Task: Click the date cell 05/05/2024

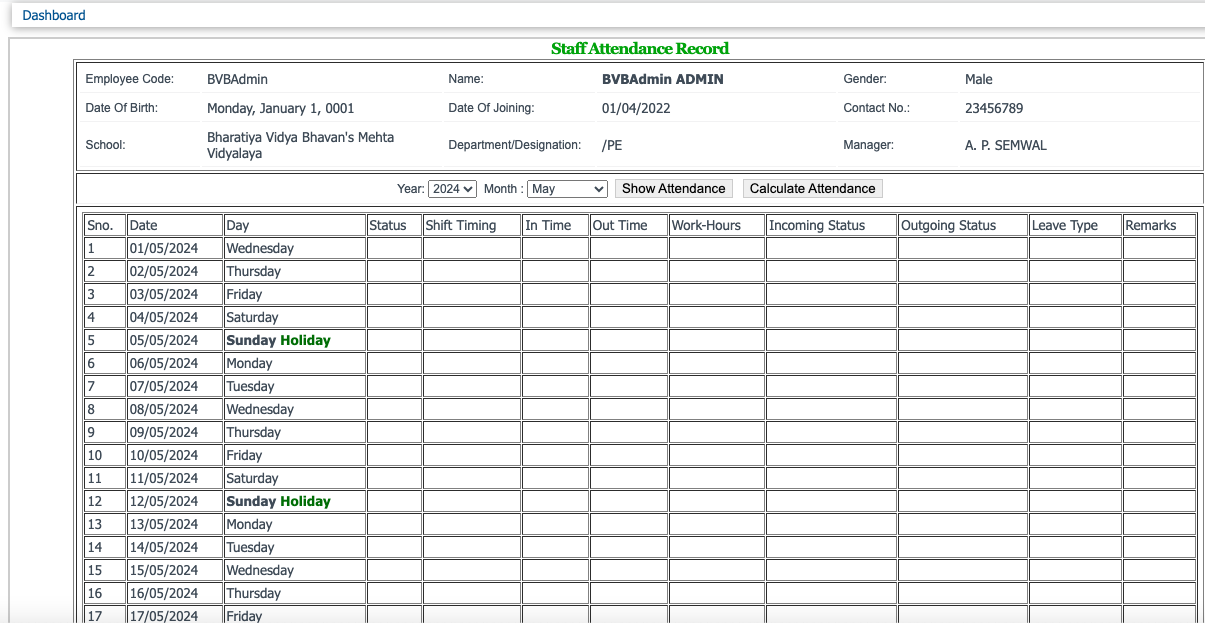Action: click(x=175, y=340)
